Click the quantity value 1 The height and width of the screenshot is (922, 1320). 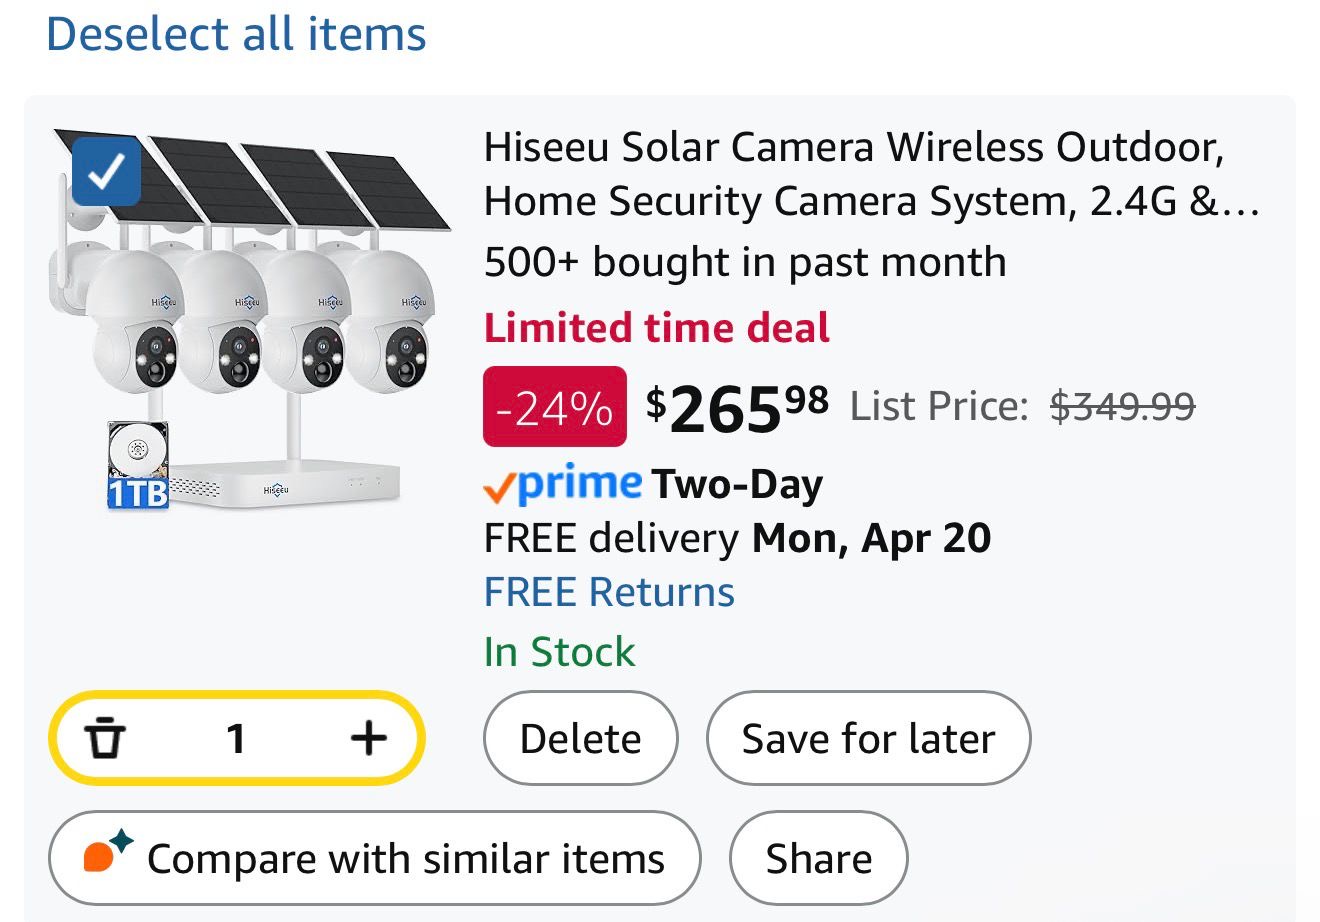click(x=236, y=739)
